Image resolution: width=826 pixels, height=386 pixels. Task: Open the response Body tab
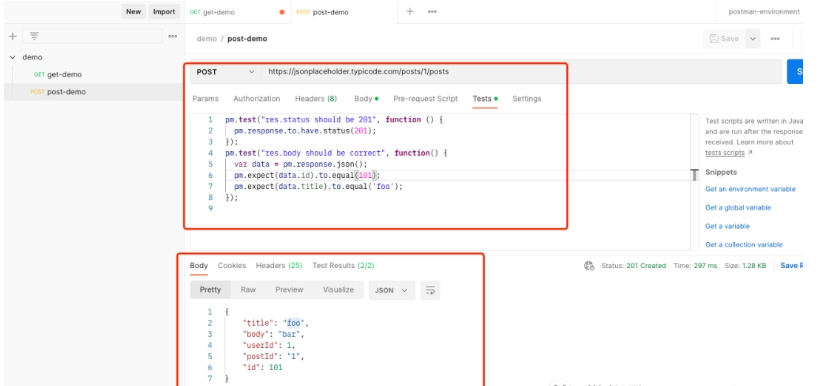(199, 265)
